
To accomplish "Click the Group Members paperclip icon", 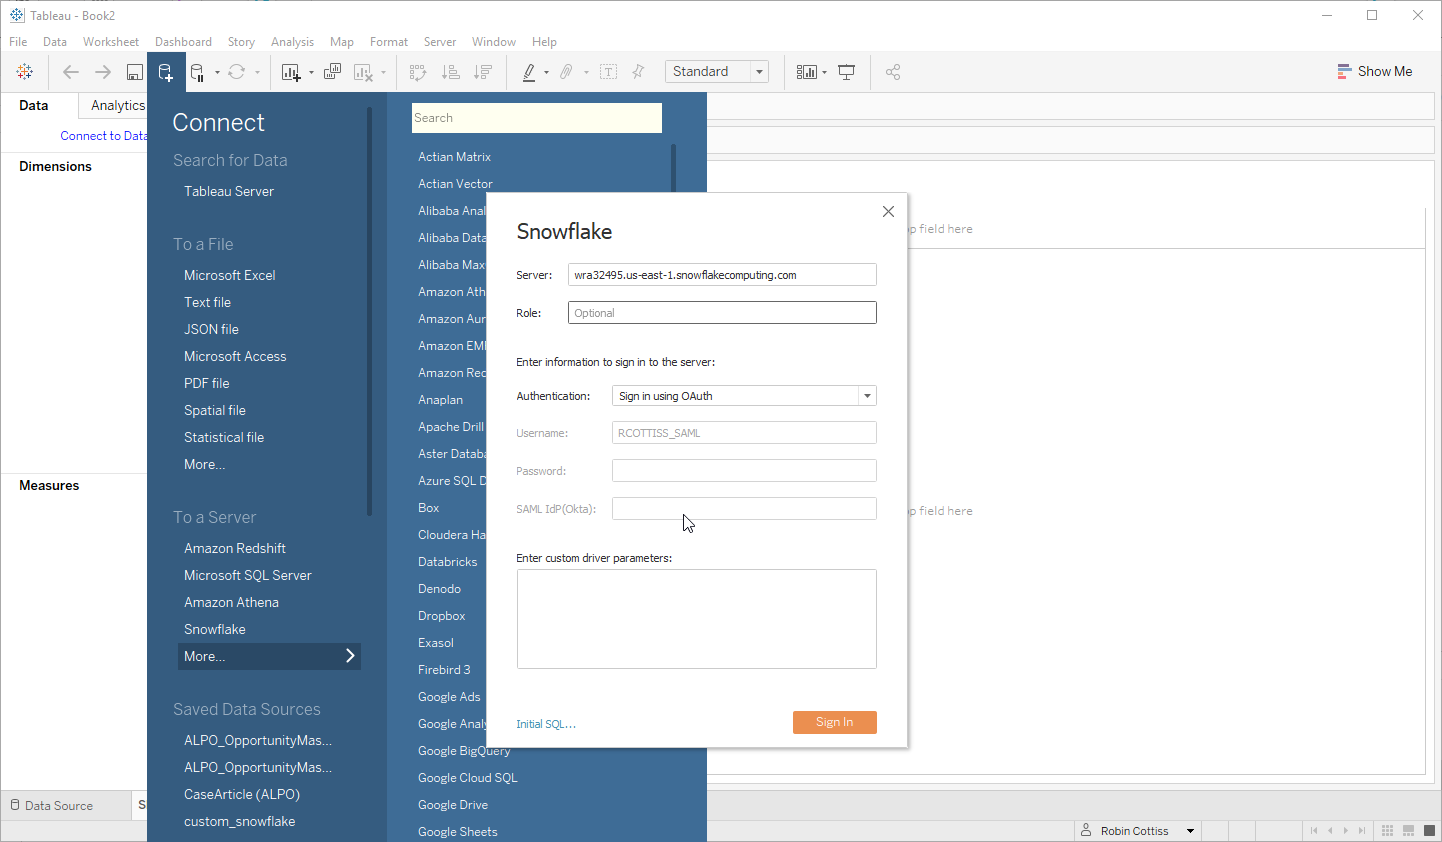I will pos(566,72).
